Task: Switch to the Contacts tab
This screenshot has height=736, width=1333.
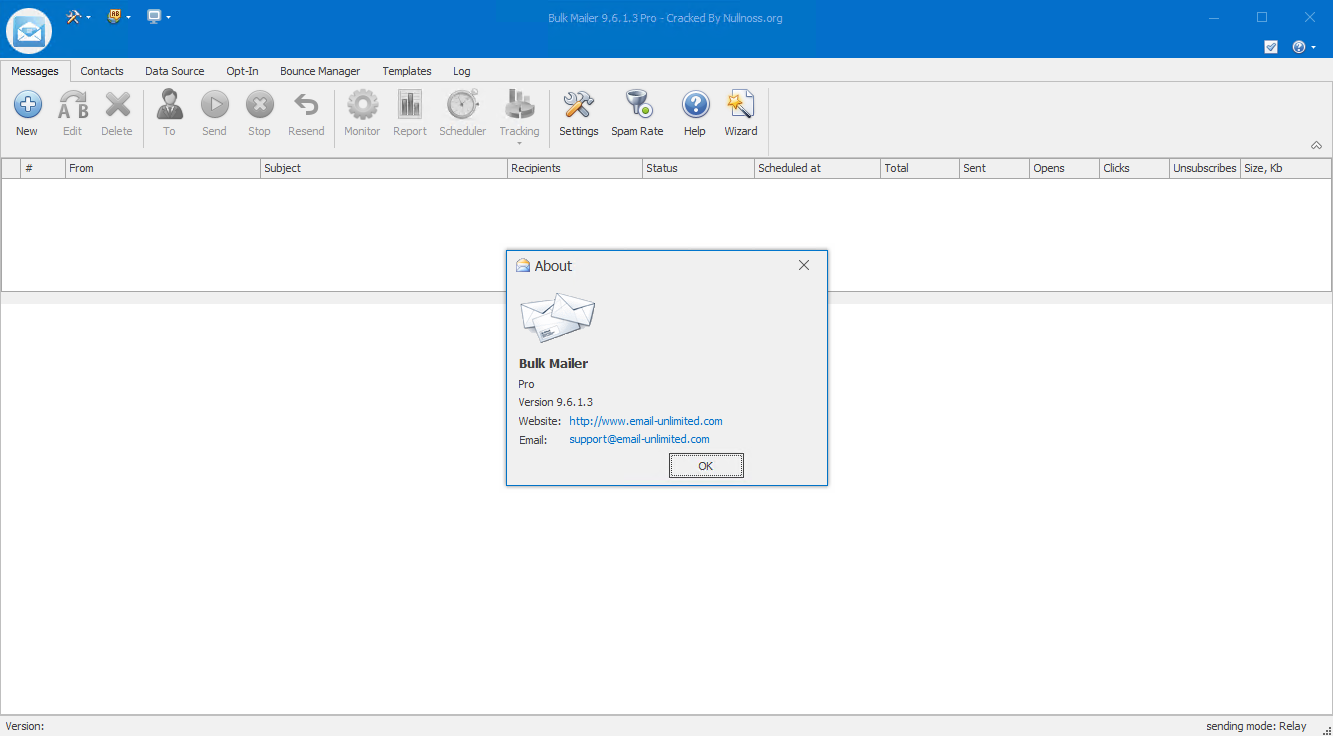Action: coord(102,71)
